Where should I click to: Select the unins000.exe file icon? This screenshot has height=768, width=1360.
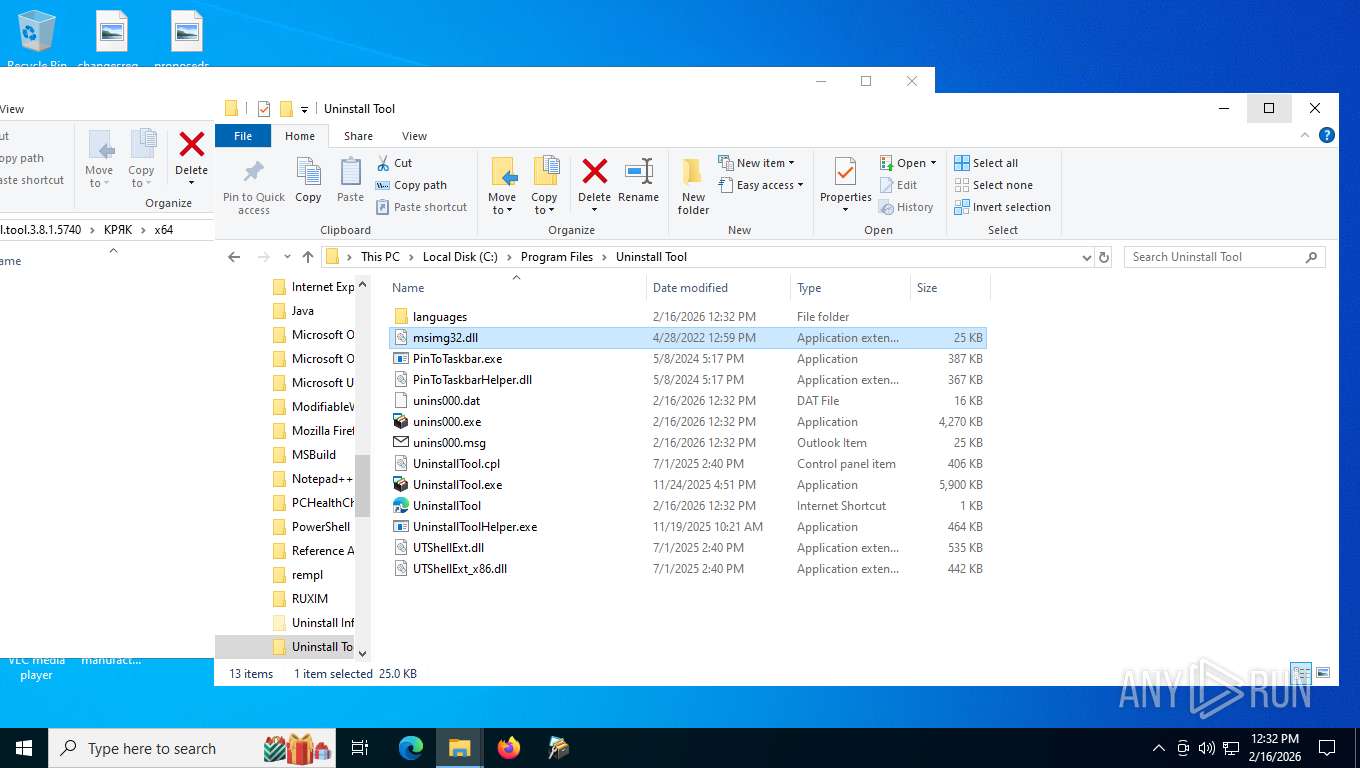click(401, 422)
